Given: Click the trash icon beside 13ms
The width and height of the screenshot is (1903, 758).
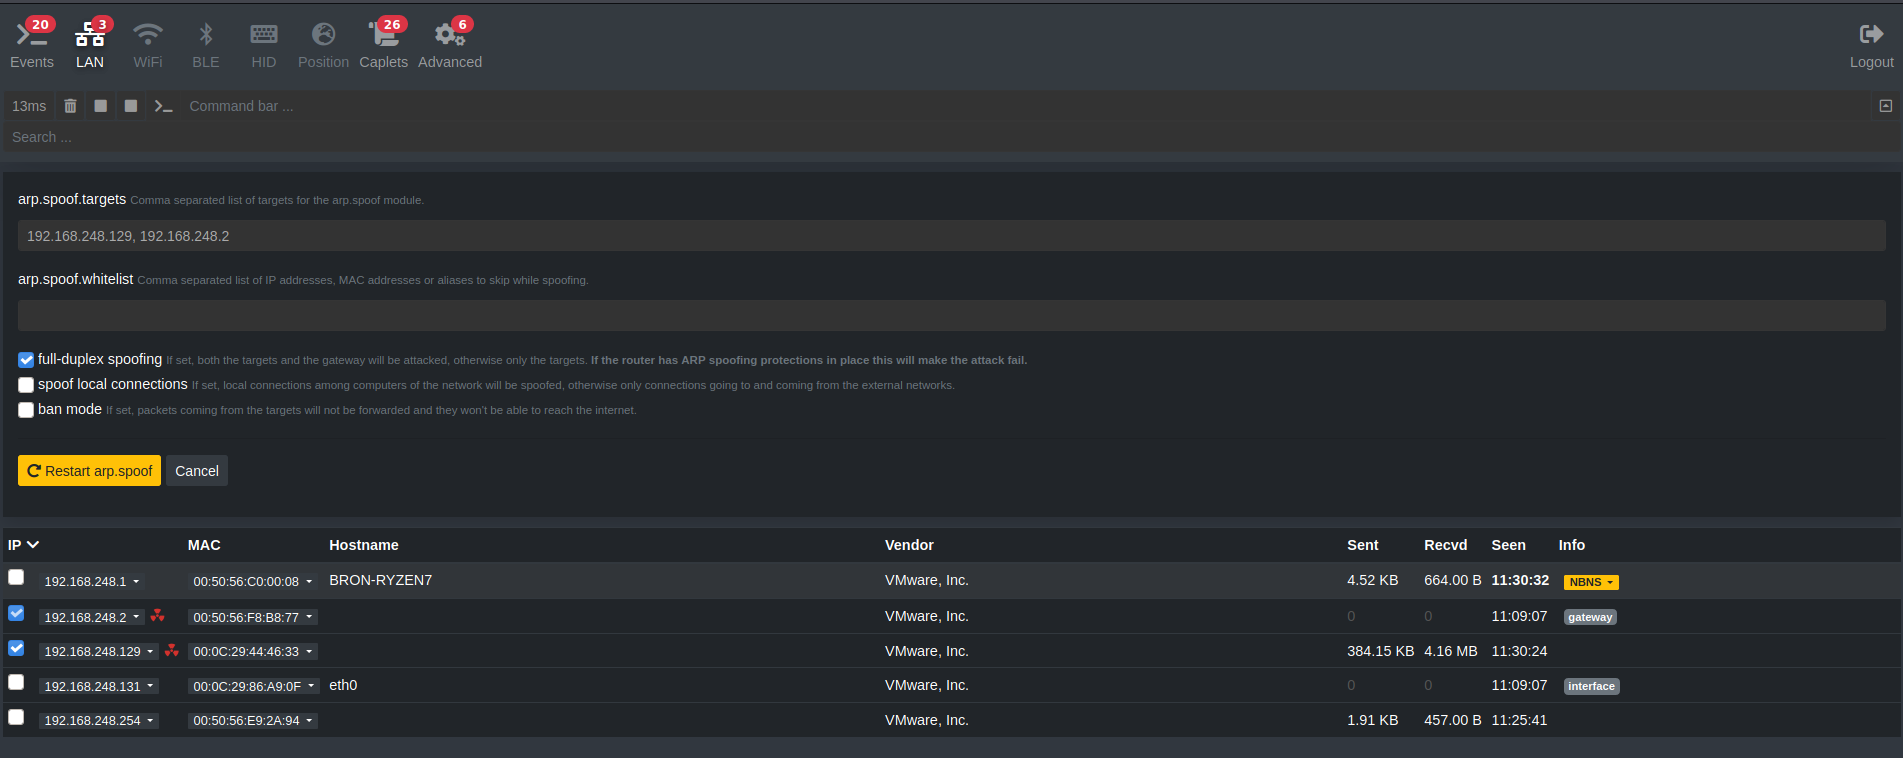Looking at the screenshot, I should click(70, 106).
